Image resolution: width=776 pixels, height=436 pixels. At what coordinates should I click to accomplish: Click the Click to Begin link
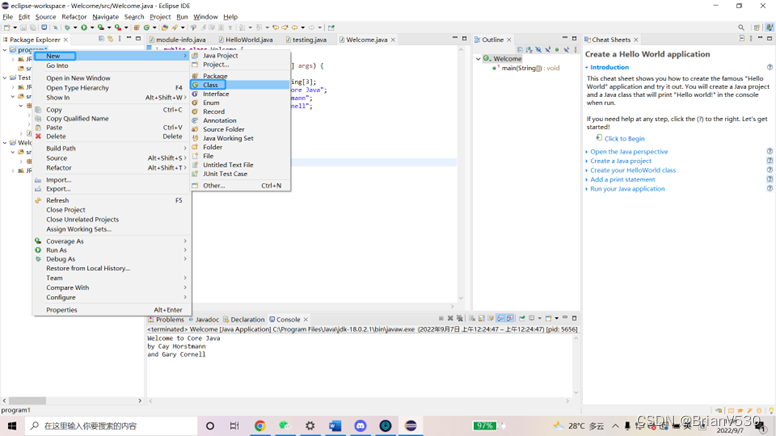pyautogui.click(x=624, y=139)
